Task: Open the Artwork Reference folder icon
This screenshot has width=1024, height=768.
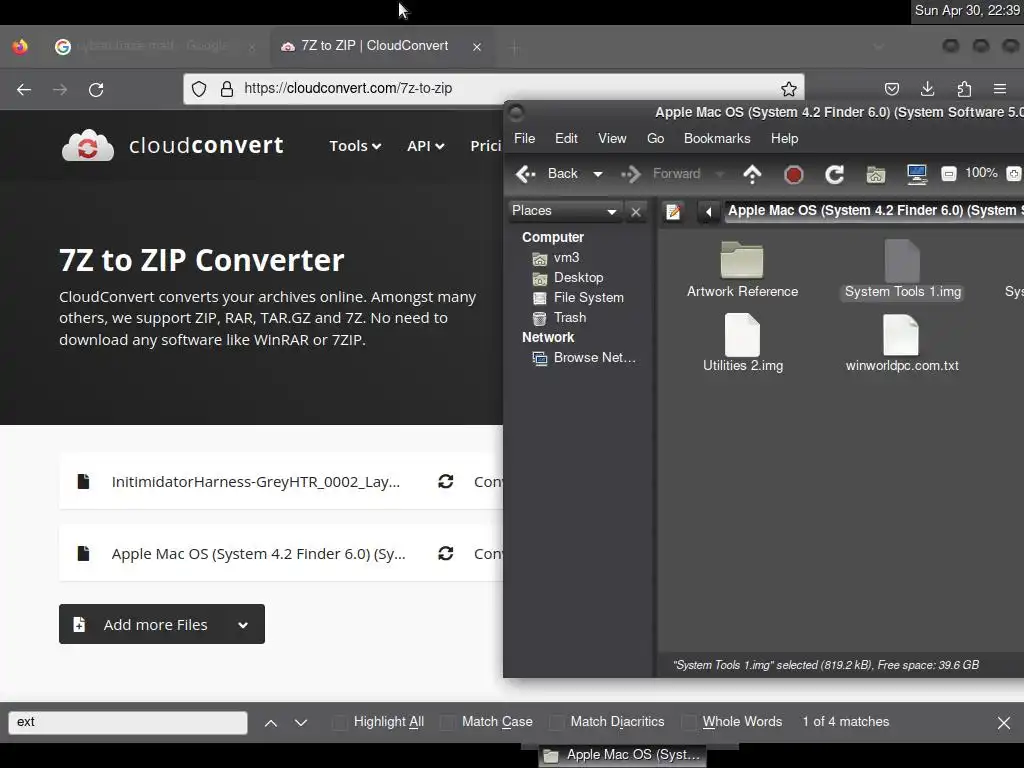Action: click(742, 260)
